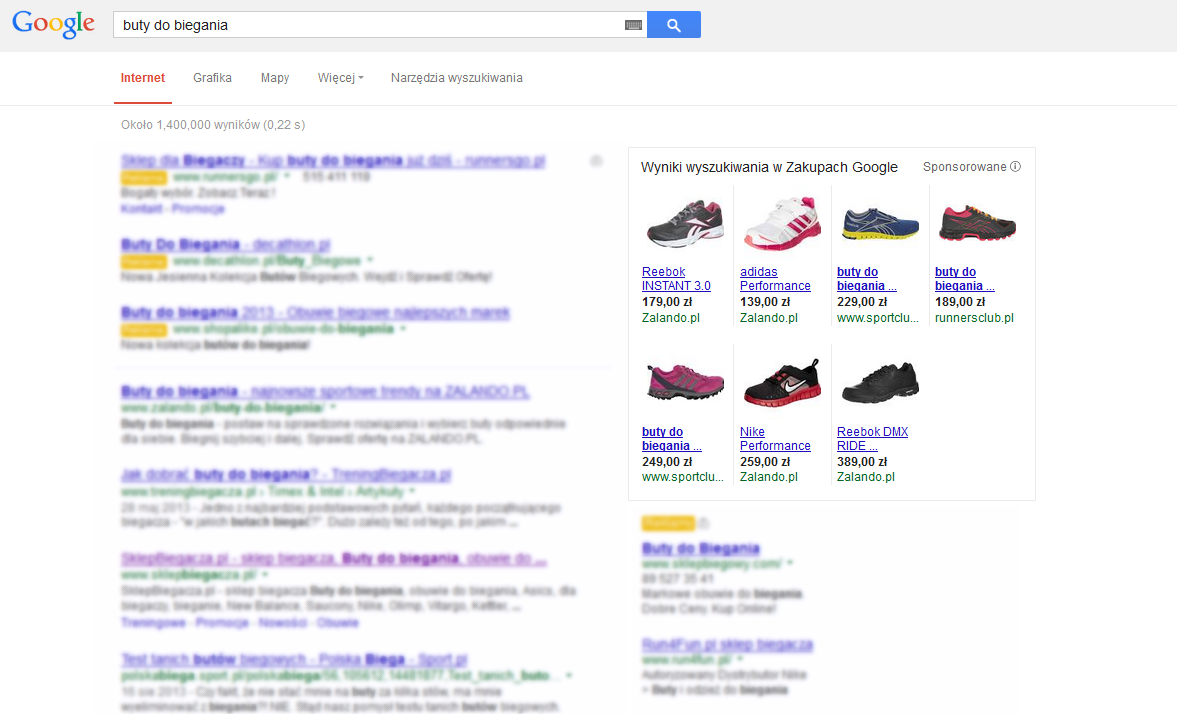Click 'runnersclub.pl' store name
This screenshot has height=714, width=1177.
[x=974, y=318]
